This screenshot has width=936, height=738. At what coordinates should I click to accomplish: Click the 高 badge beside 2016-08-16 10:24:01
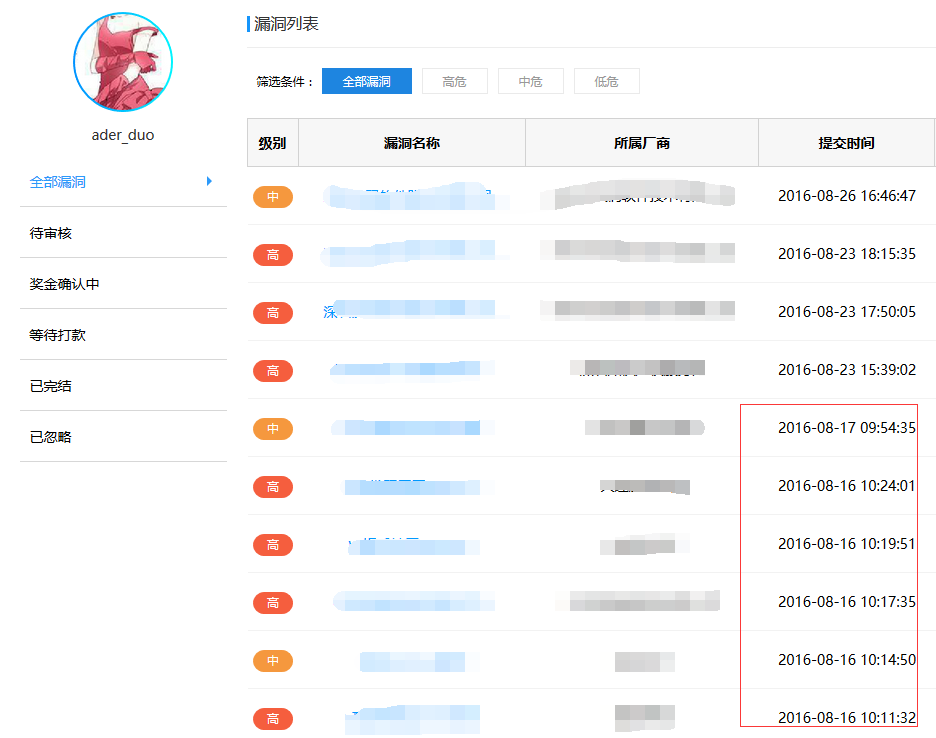point(272,487)
